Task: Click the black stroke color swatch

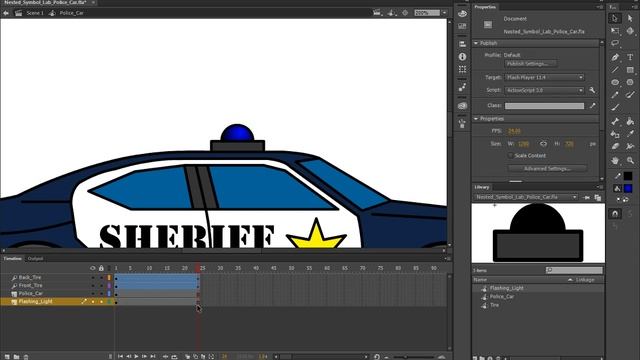Action: 628,176
